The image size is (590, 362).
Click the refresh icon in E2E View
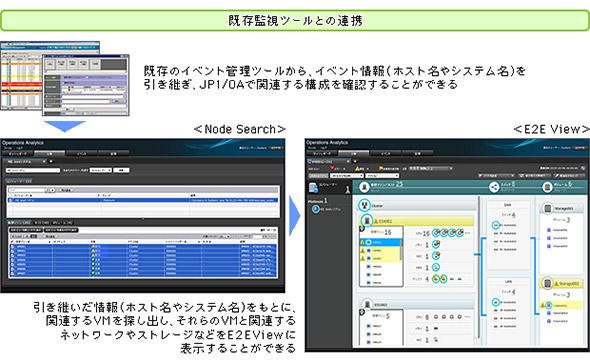coord(582,168)
